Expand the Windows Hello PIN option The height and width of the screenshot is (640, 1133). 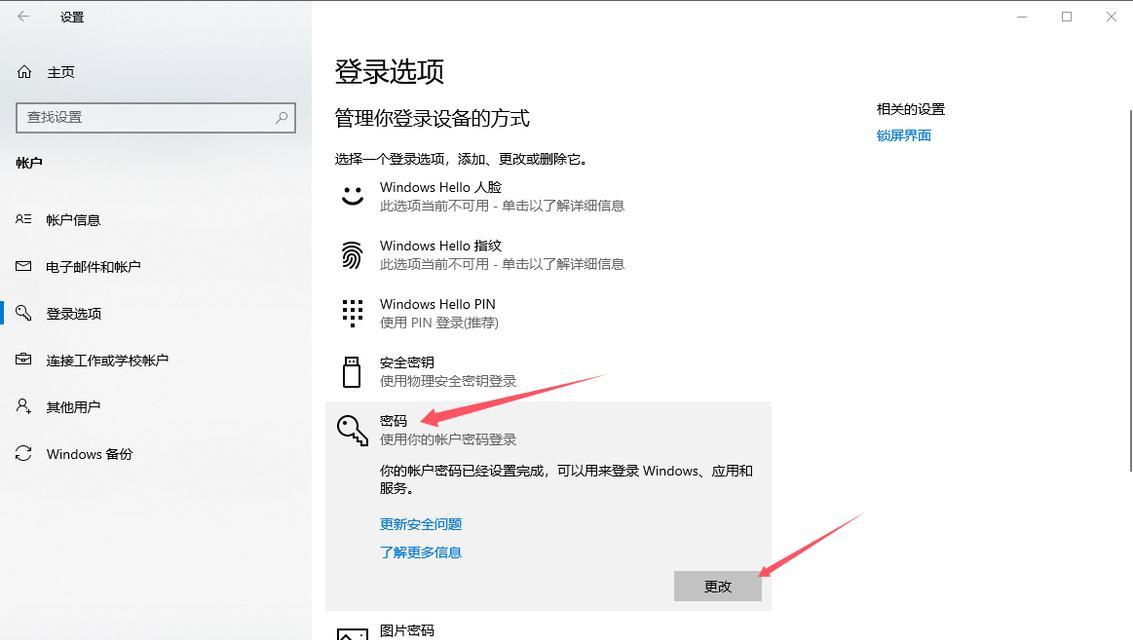point(548,313)
